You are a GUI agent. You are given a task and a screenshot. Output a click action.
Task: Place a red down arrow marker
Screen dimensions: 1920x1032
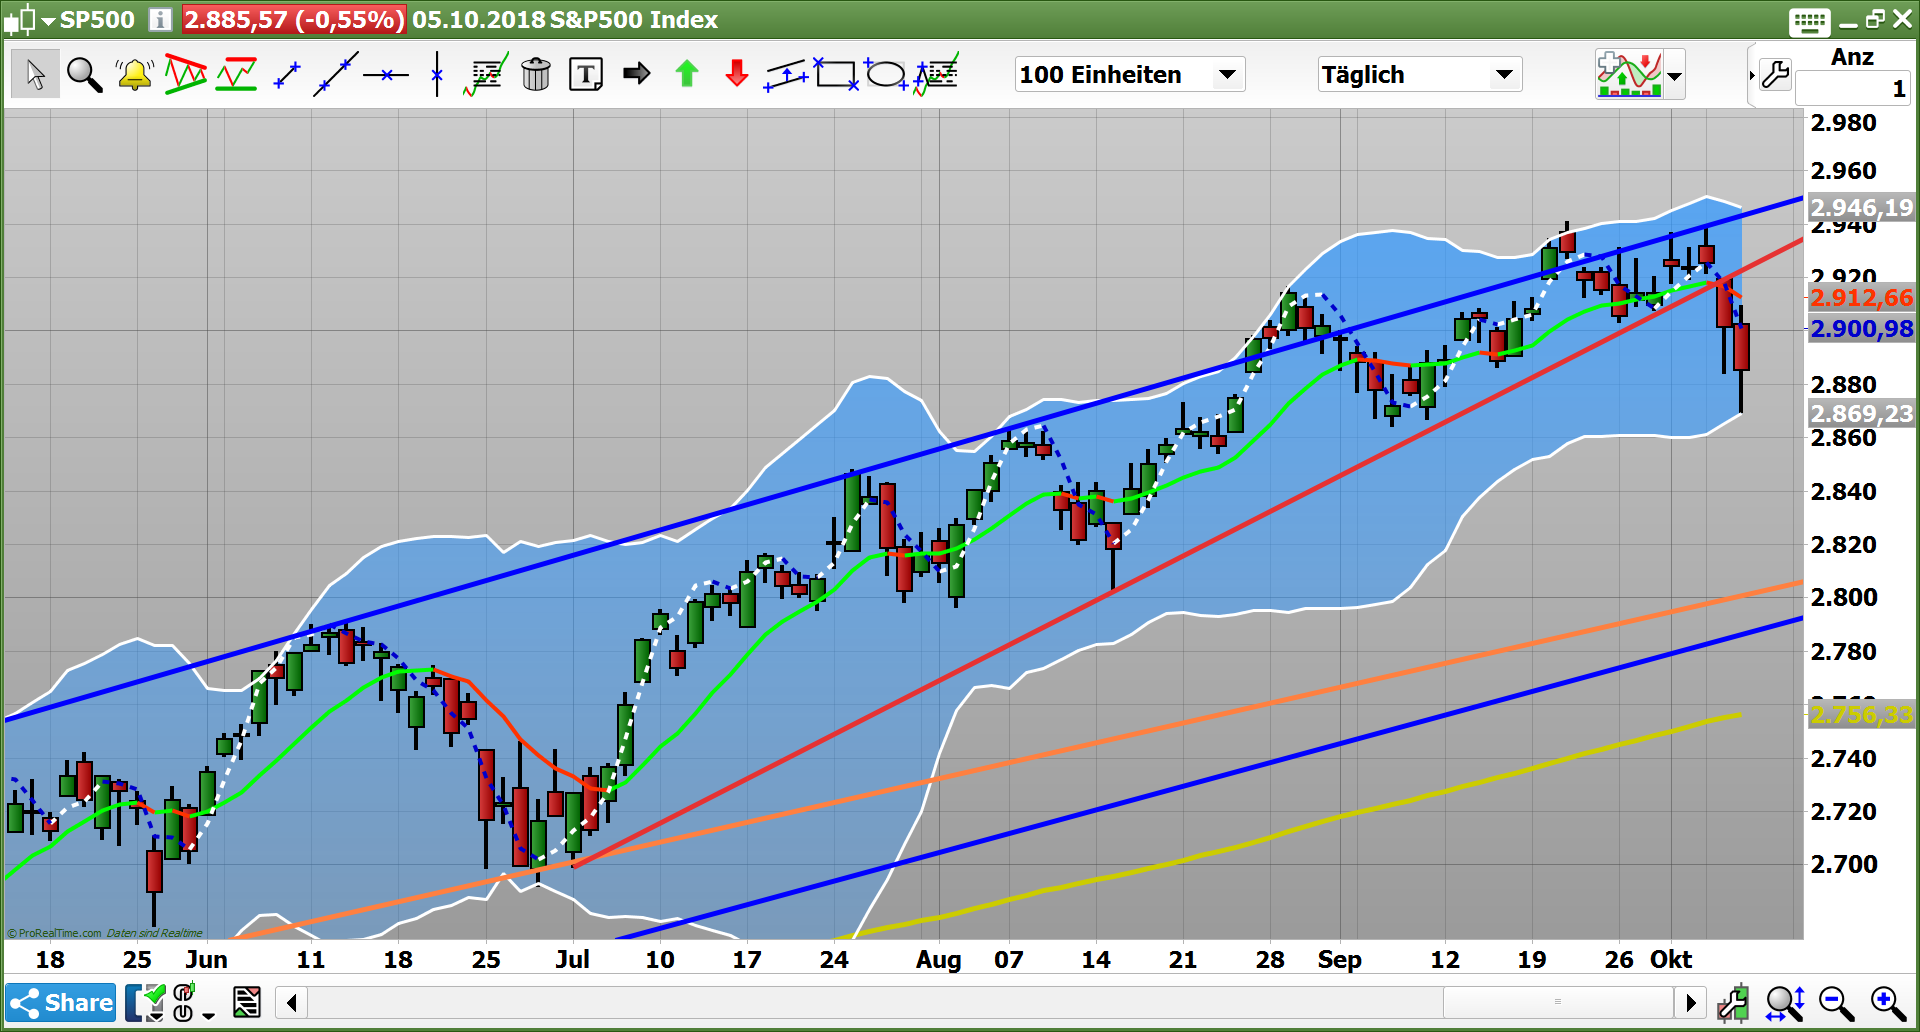[x=737, y=73]
